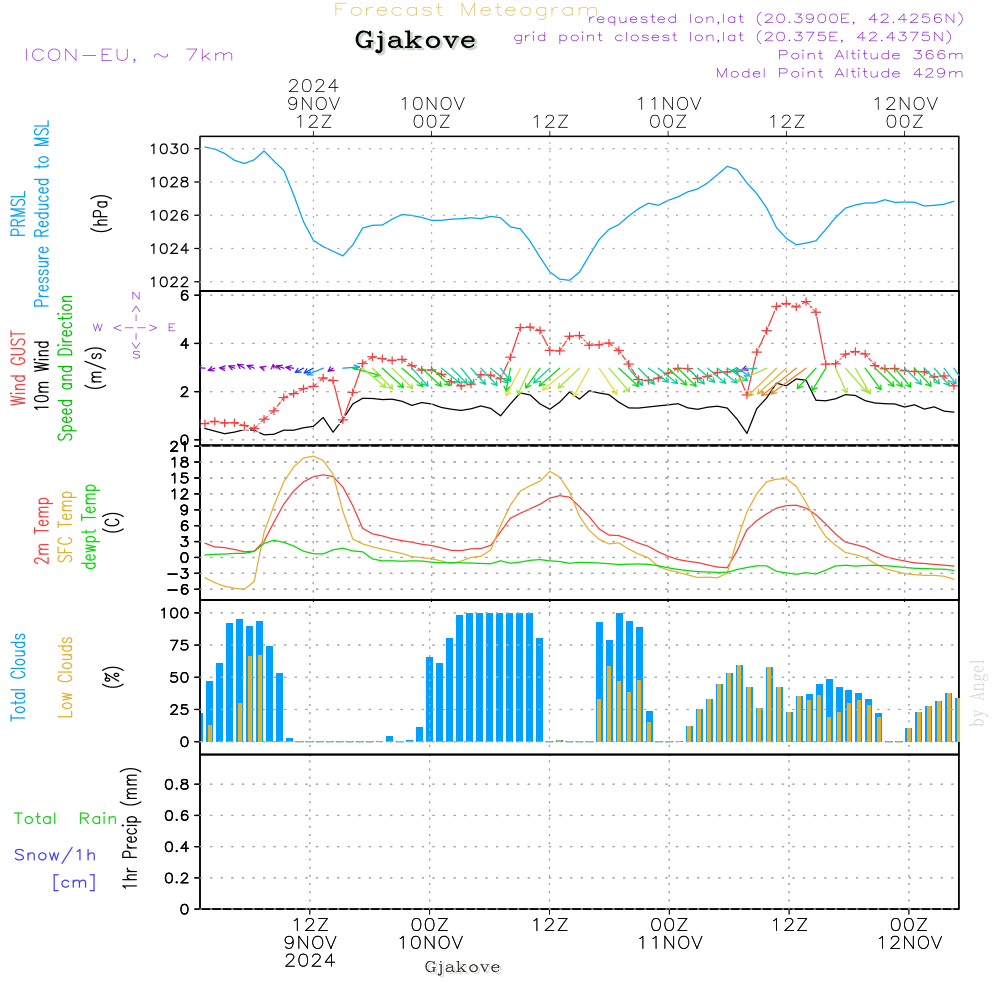
Task: Click the 'ICON-EU, ~ 7km' model label
Action: tap(129, 55)
